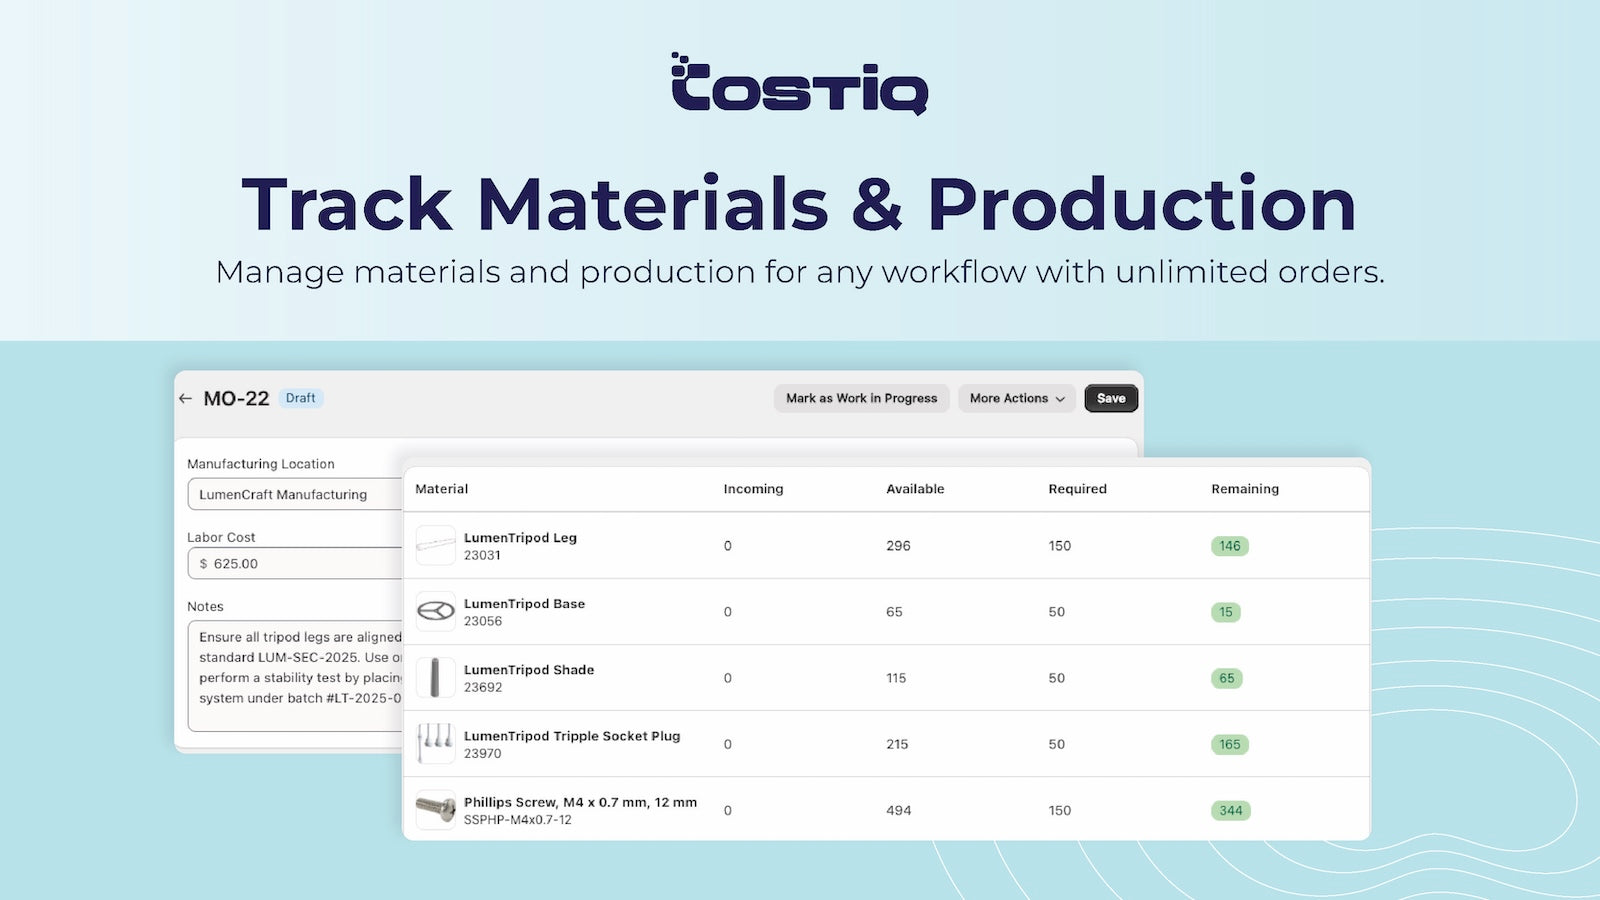
Task: Click required value 150 for Phillips Screw
Action: (x=1059, y=810)
